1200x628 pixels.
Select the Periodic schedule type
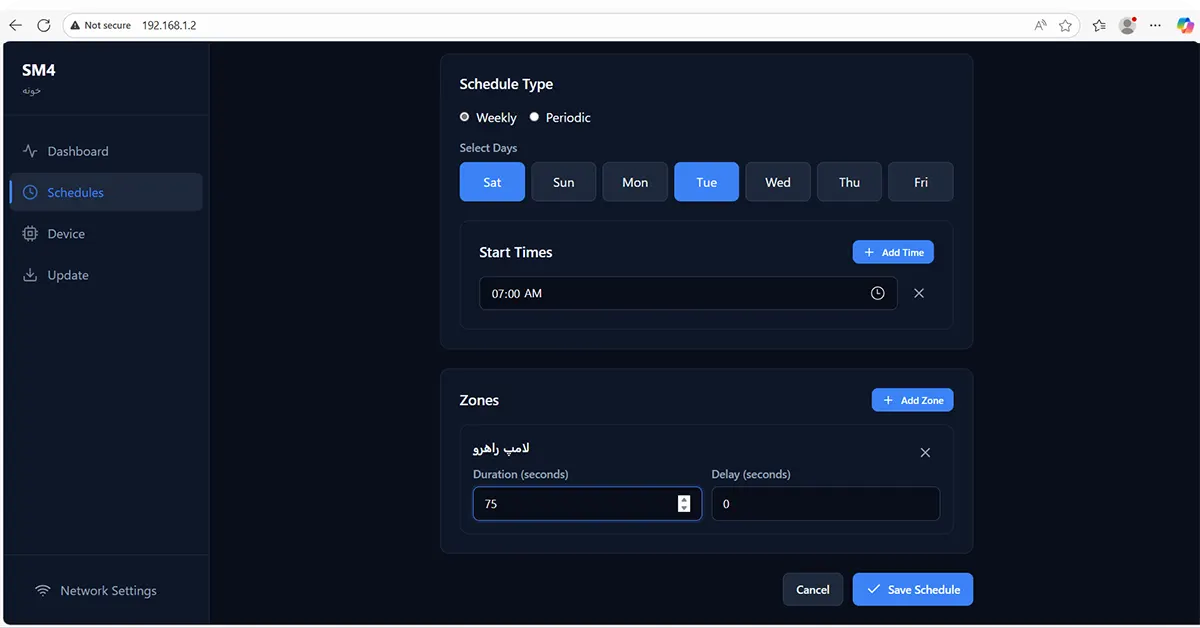[x=534, y=117]
